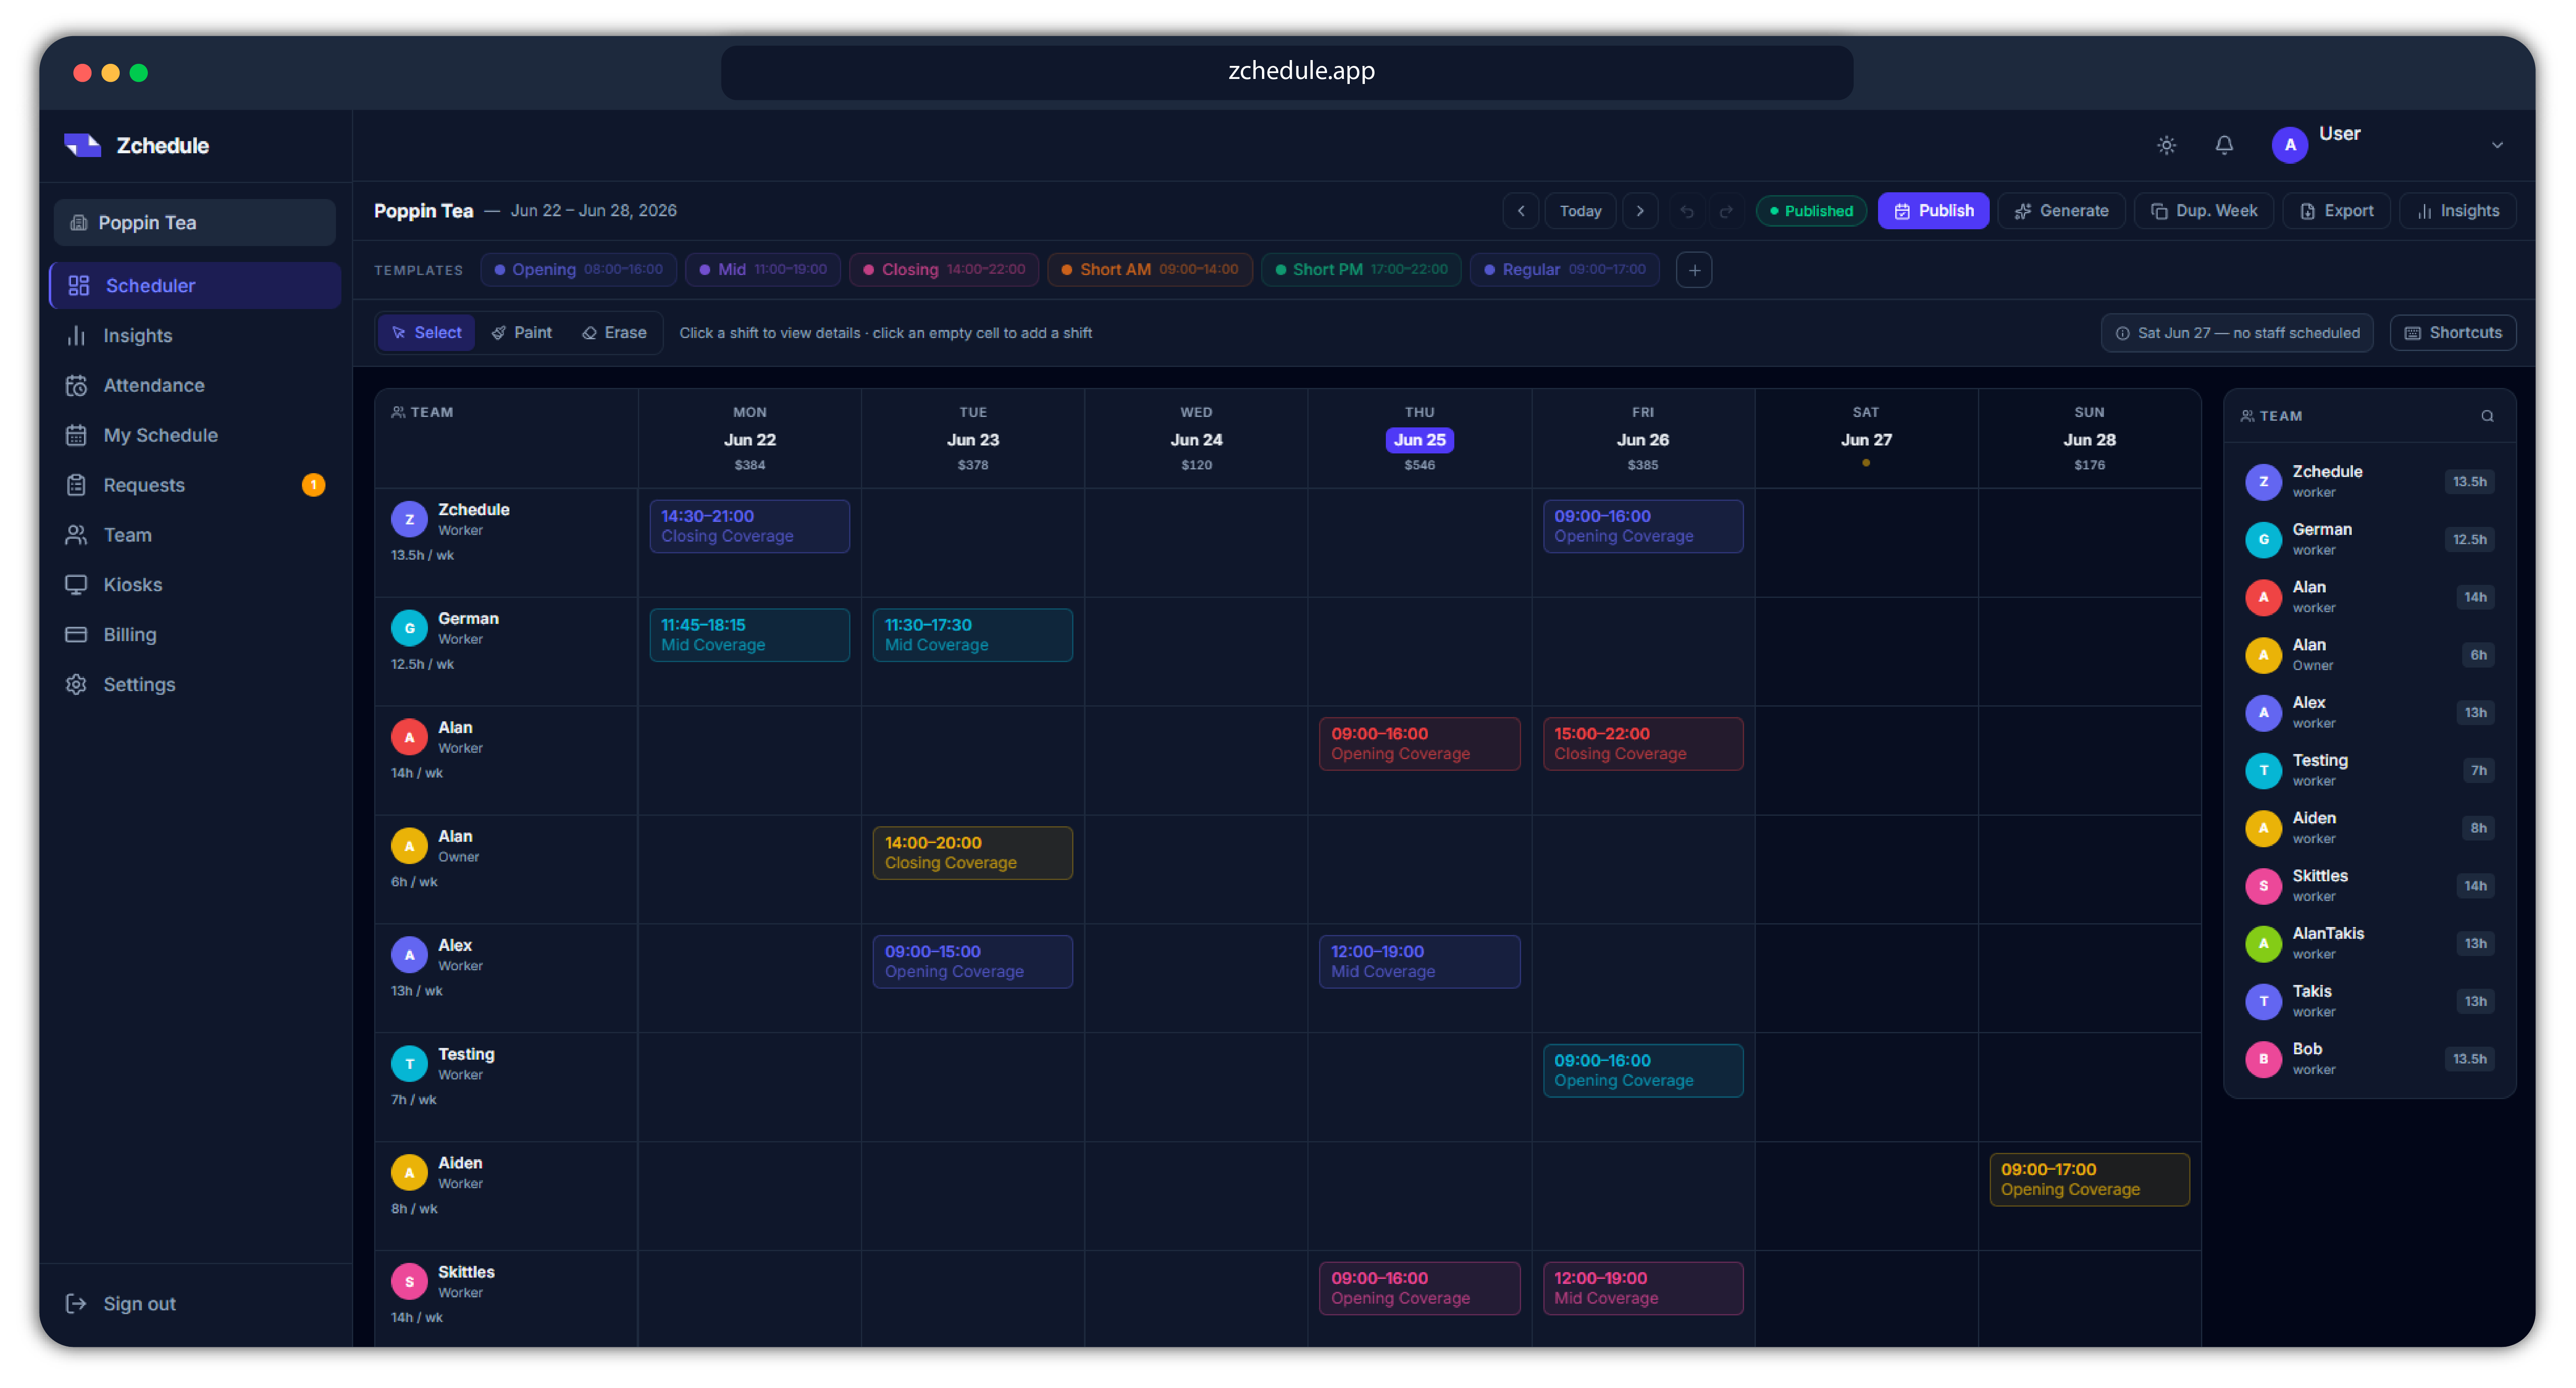
Task: Click Dup. Week button
Action: pos(2204,211)
